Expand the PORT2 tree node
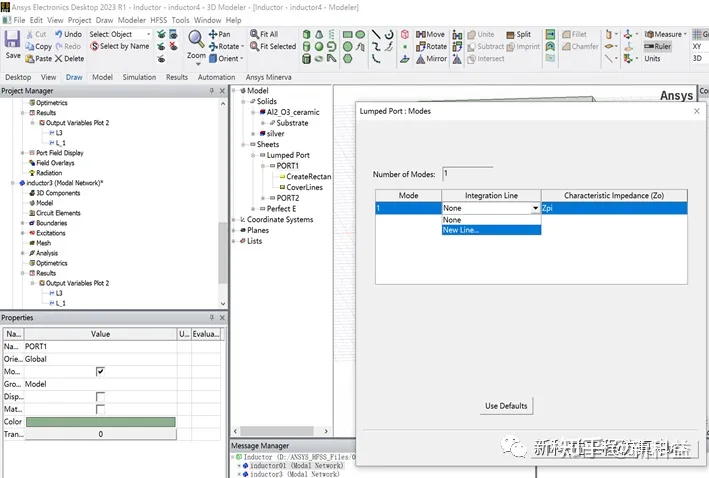Image resolution: width=709 pixels, height=478 pixels. point(263,198)
